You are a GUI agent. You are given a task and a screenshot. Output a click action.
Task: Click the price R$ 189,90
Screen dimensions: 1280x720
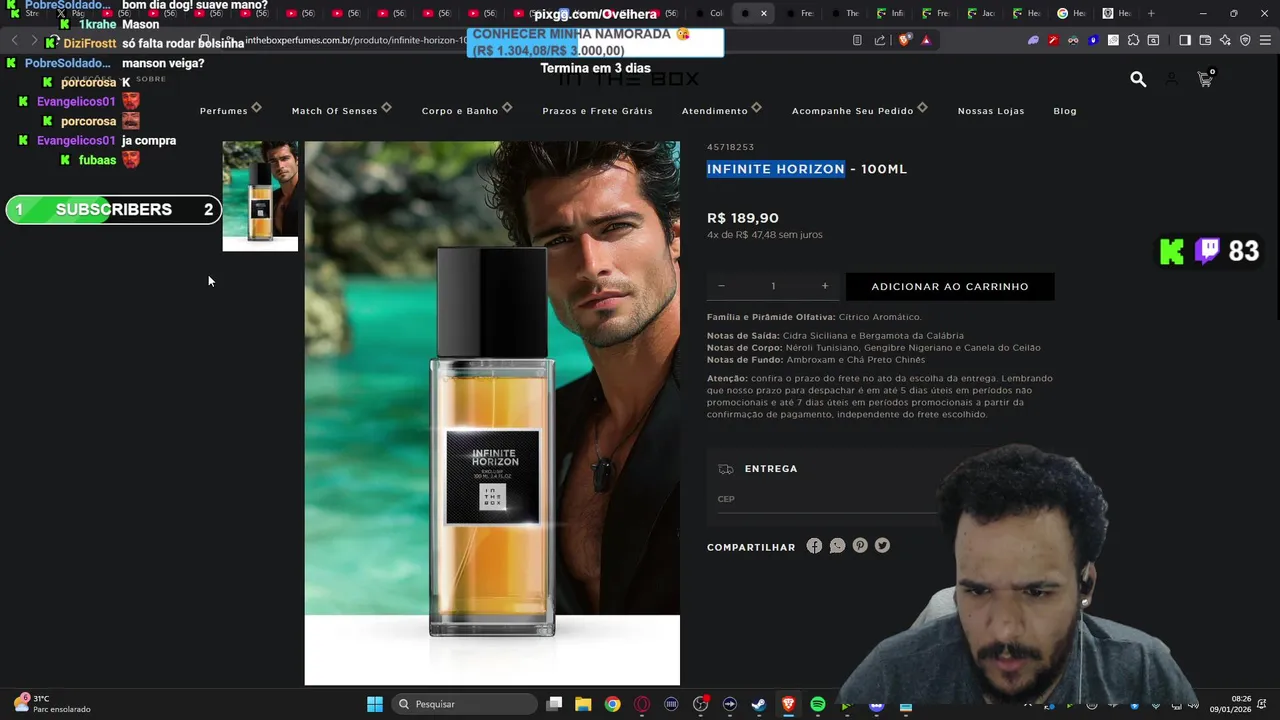click(x=743, y=218)
